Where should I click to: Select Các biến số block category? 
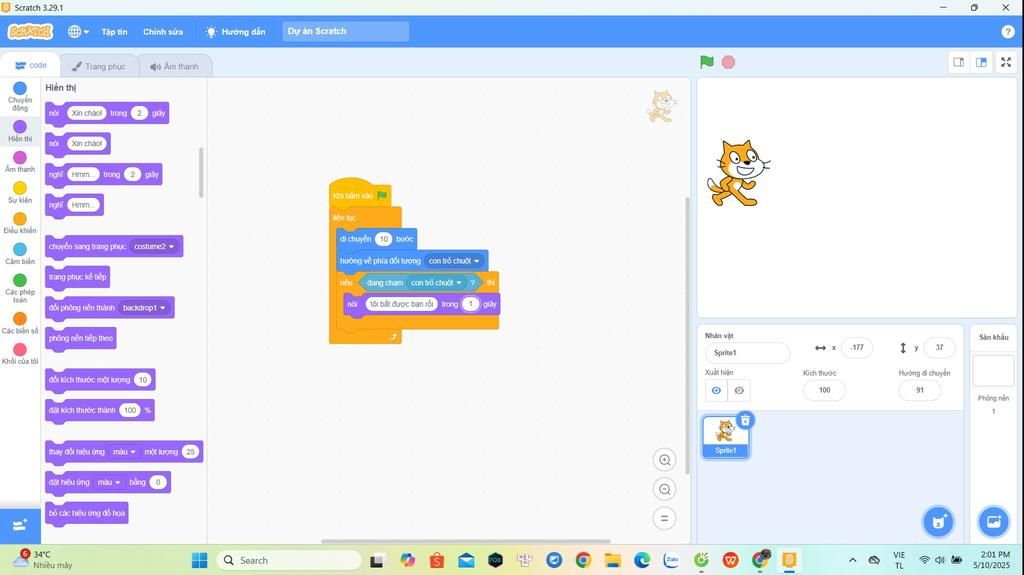[x=20, y=323]
